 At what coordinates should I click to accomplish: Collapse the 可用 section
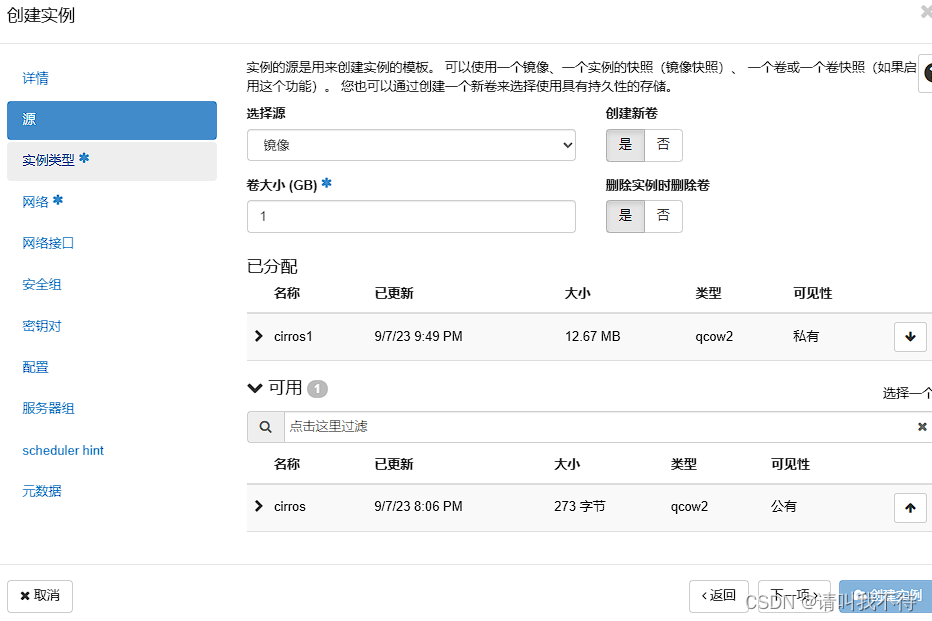pos(255,388)
